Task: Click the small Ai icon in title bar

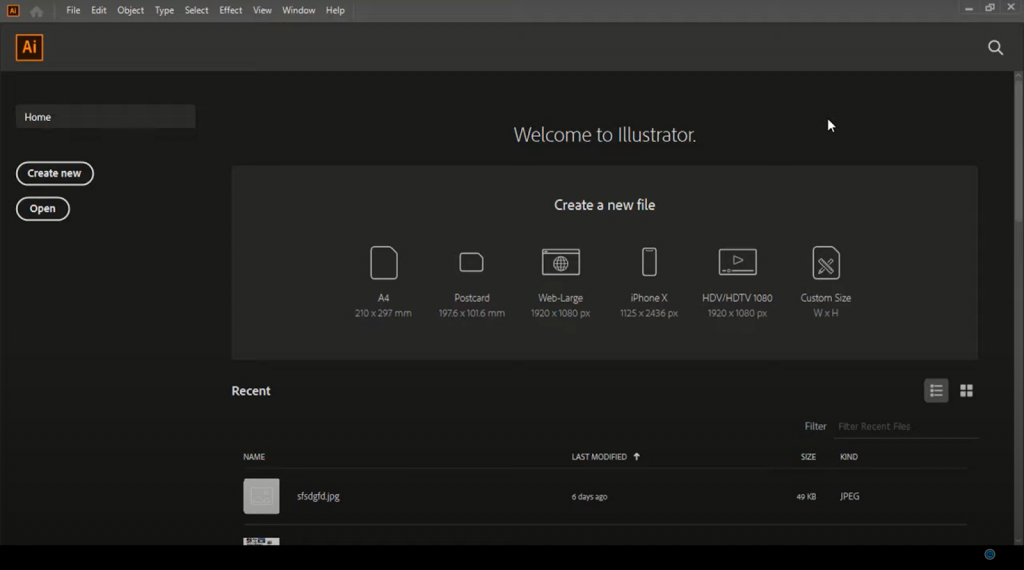Action: (13, 10)
